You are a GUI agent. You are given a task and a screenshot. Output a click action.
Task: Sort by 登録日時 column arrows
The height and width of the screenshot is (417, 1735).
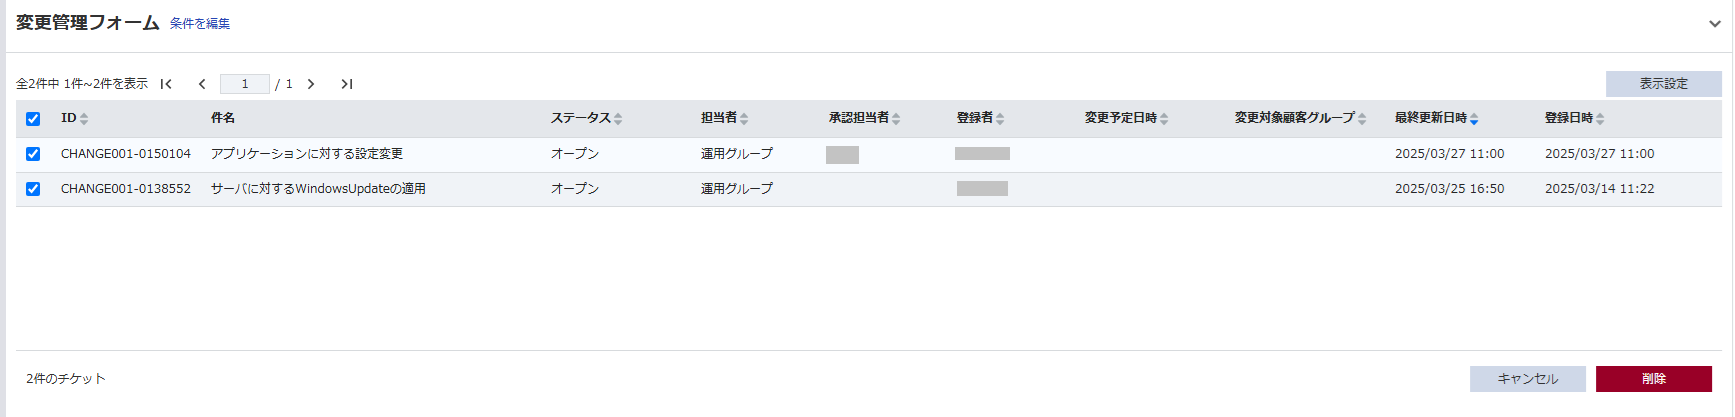point(1600,119)
